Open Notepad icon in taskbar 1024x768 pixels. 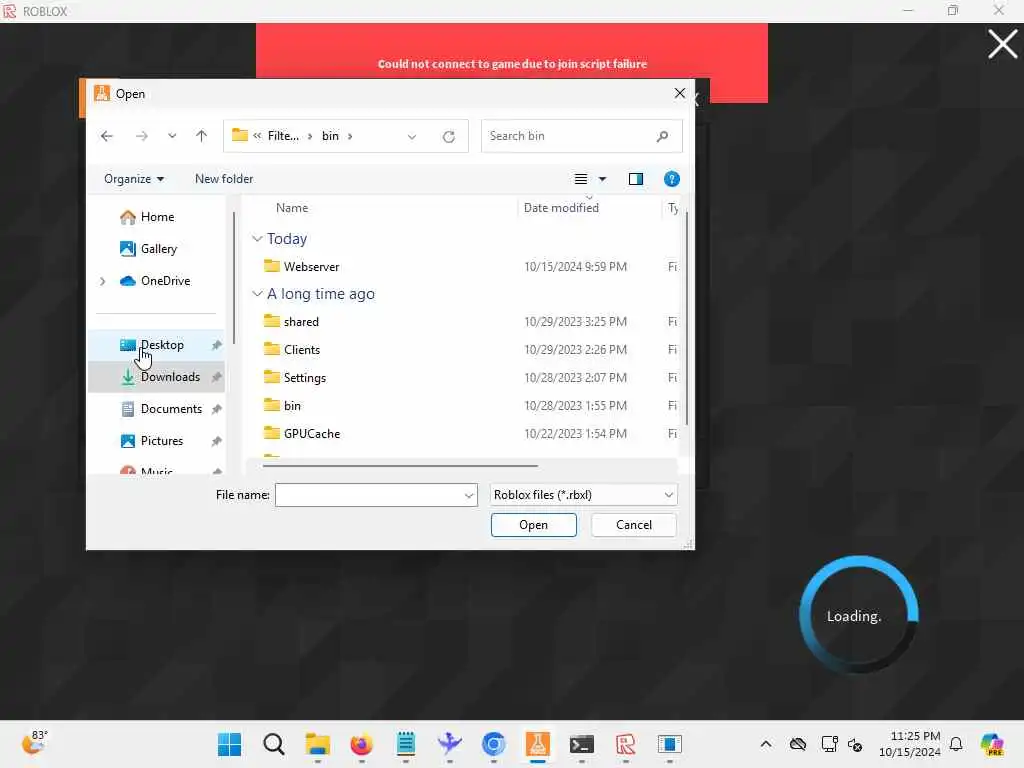click(406, 744)
